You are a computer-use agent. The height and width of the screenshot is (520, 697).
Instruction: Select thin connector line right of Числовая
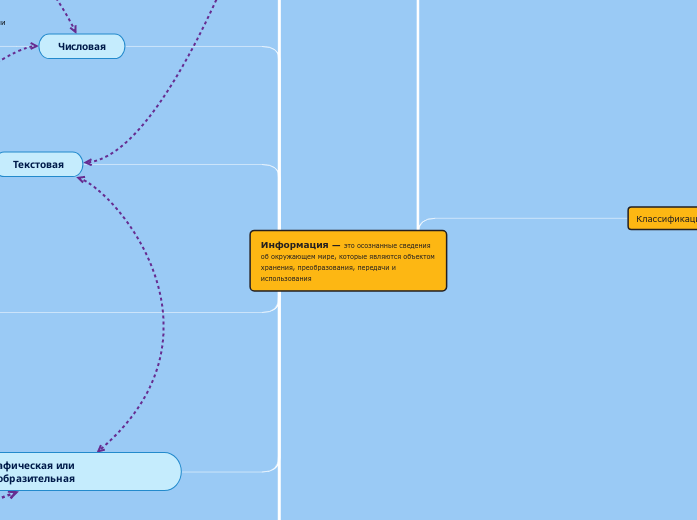coord(200,46)
